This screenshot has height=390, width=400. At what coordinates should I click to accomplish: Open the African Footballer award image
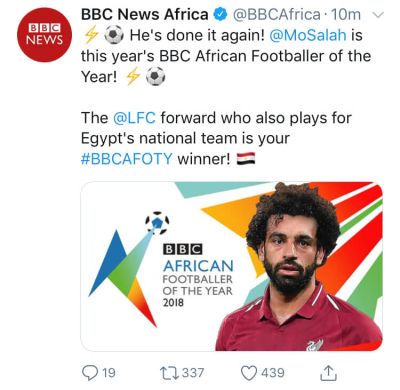click(232, 266)
